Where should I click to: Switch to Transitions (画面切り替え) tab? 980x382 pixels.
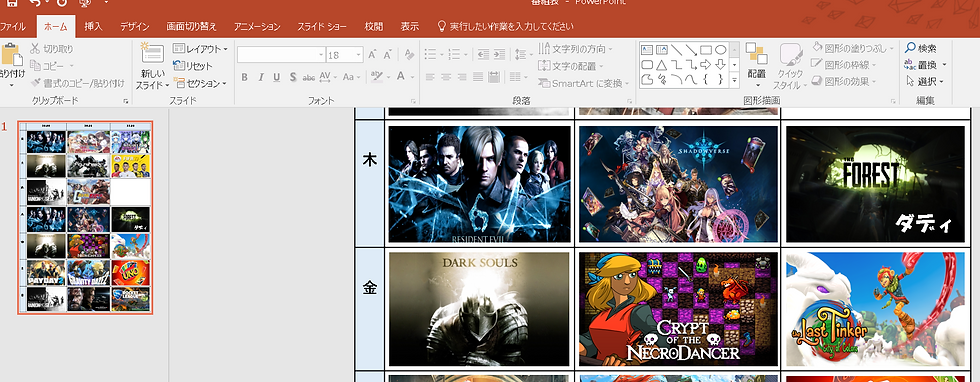pyautogui.click(x=191, y=27)
